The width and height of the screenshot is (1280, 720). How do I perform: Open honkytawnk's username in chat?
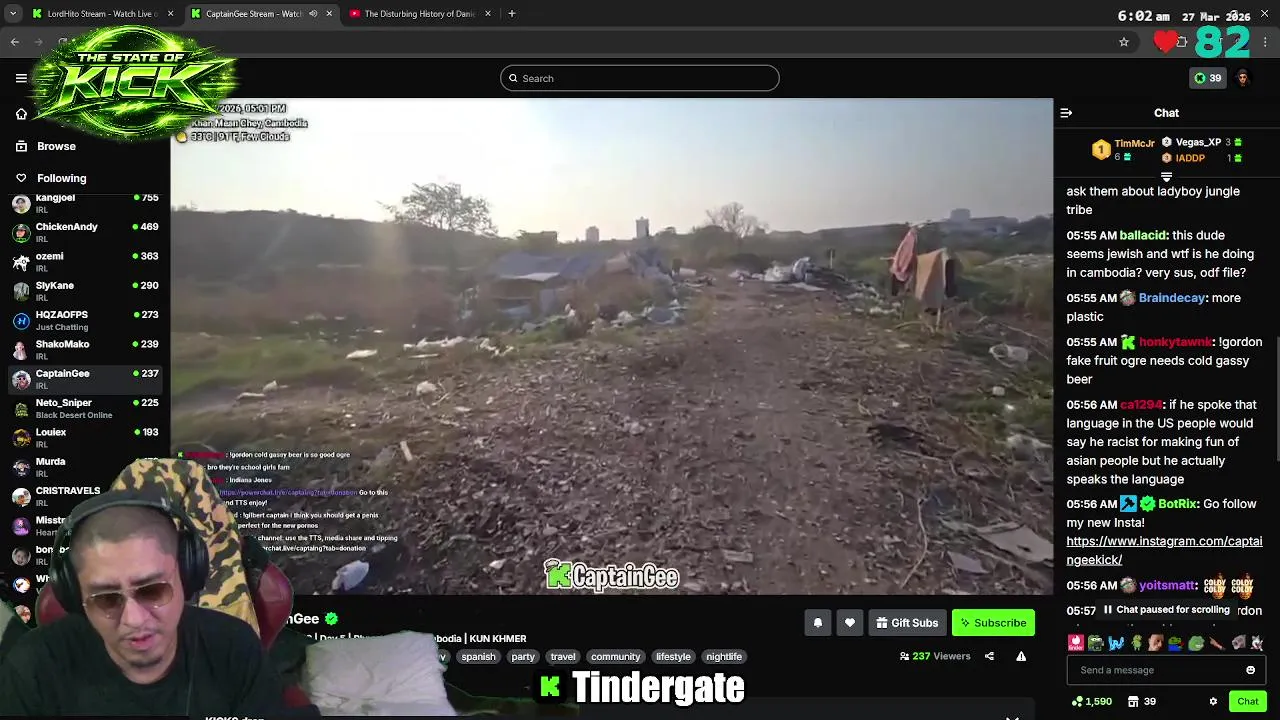tap(1175, 342)
